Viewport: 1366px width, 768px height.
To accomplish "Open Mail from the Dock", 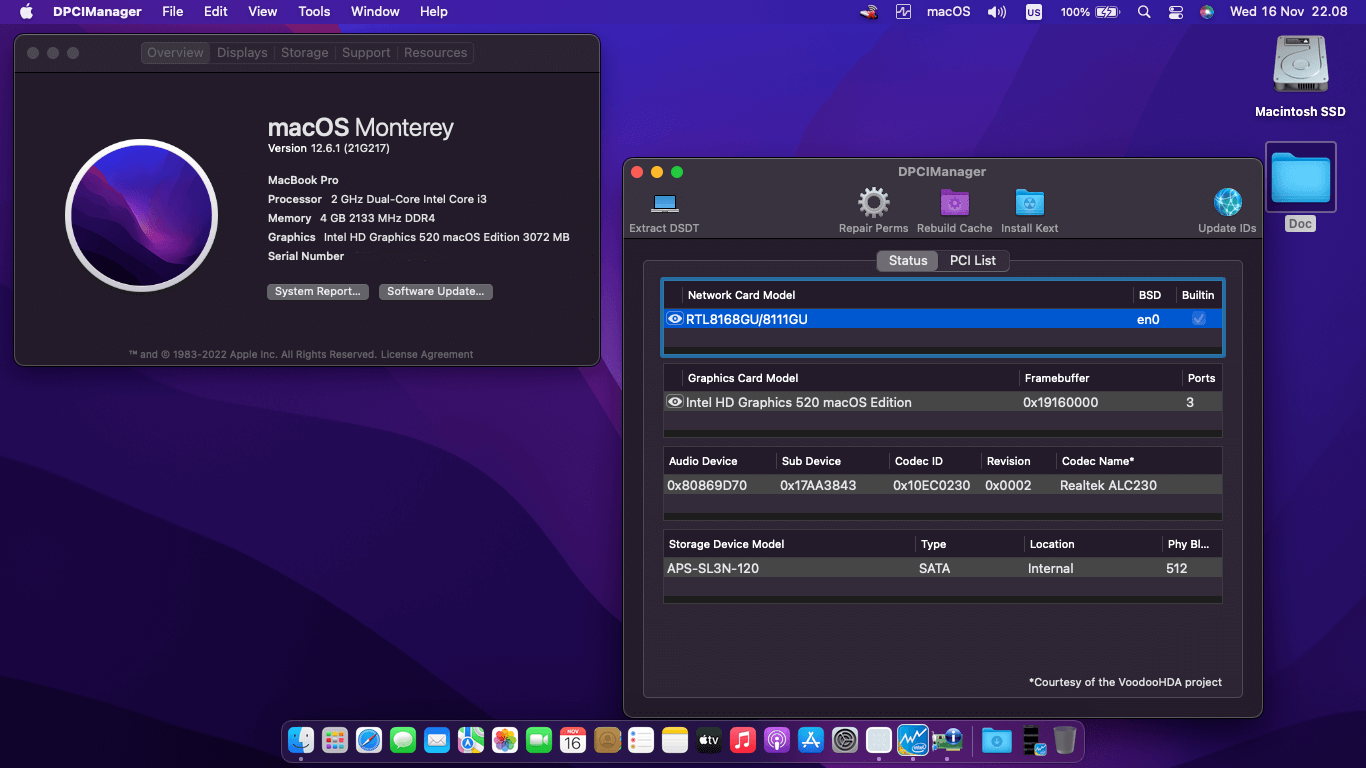I will click(437, 740).
